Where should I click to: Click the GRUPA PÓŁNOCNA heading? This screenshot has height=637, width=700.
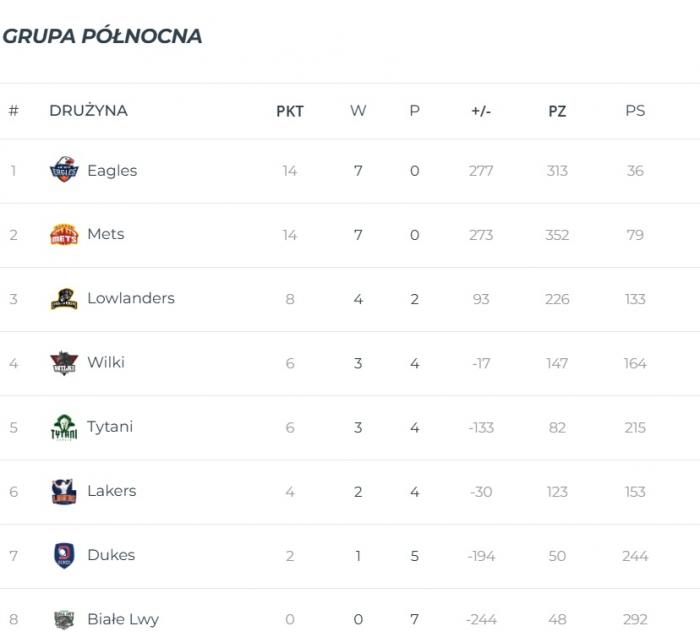[102, 36]
